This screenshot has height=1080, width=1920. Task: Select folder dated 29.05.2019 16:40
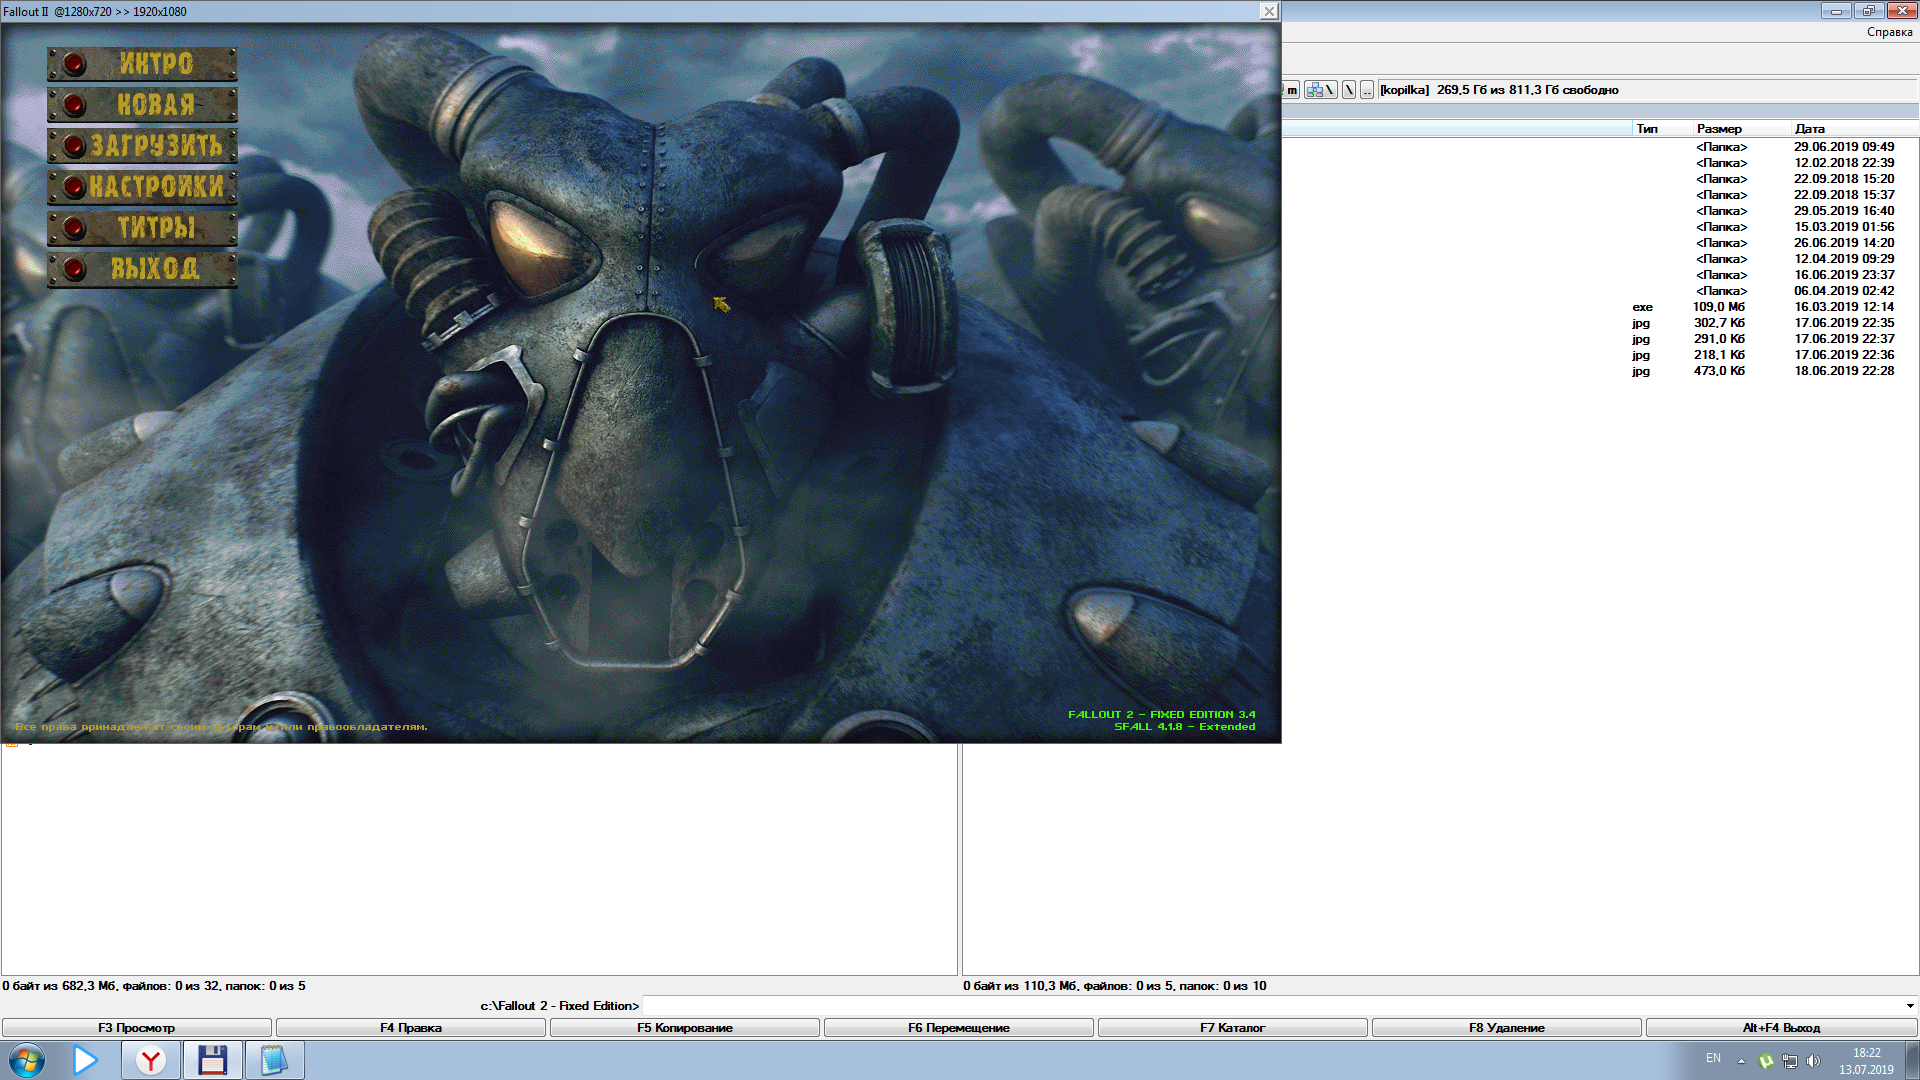[x=1600, y=211]
